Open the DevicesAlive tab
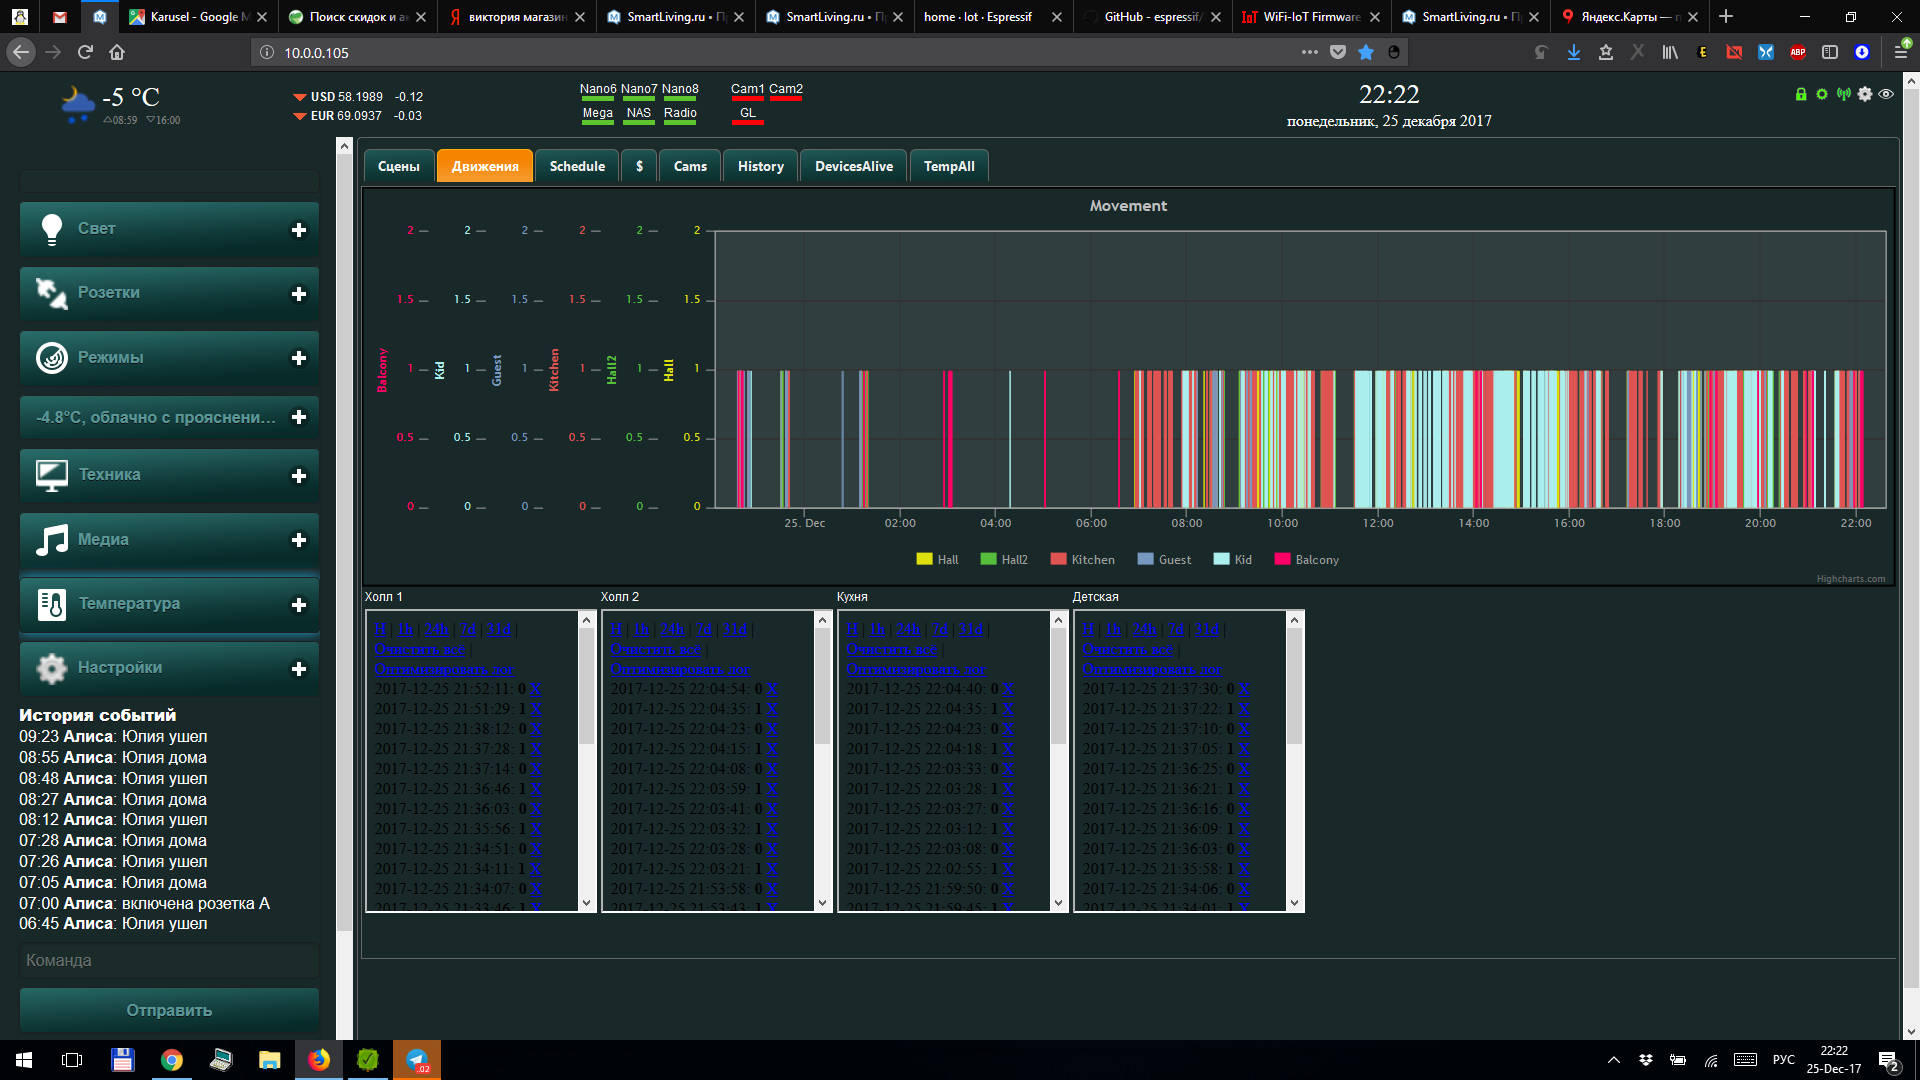Image resolution: width=1920 pixels, height=1080 pixels. 853,166
